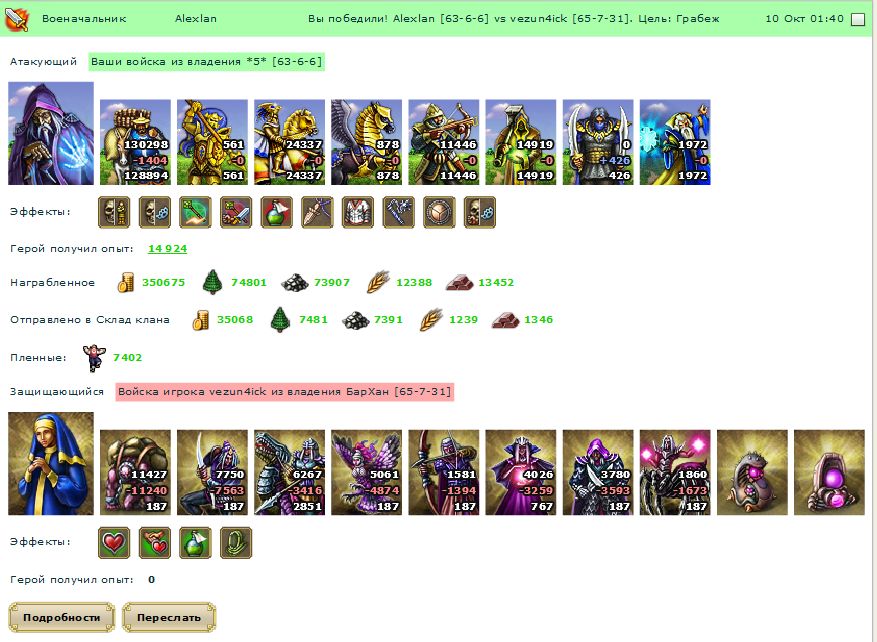The image size is (877, 642).
Task: Click the green attacker troops label *5* [63-6-6]
Action: [x=206, y=62]
